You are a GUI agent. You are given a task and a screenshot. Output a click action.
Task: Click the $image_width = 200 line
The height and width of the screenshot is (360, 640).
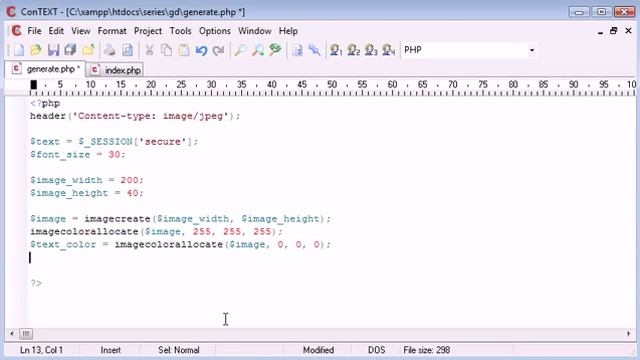[x=87, y=180]
